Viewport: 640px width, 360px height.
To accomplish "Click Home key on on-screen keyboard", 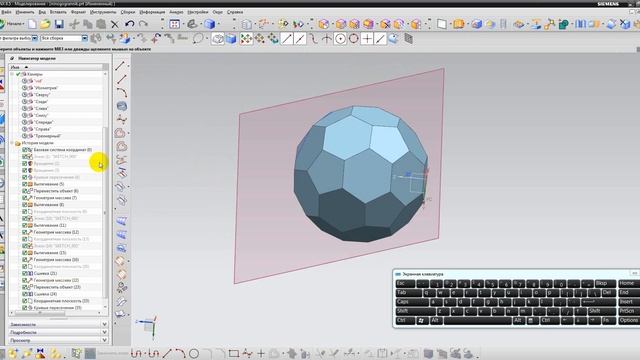I will tap(629, 283).
